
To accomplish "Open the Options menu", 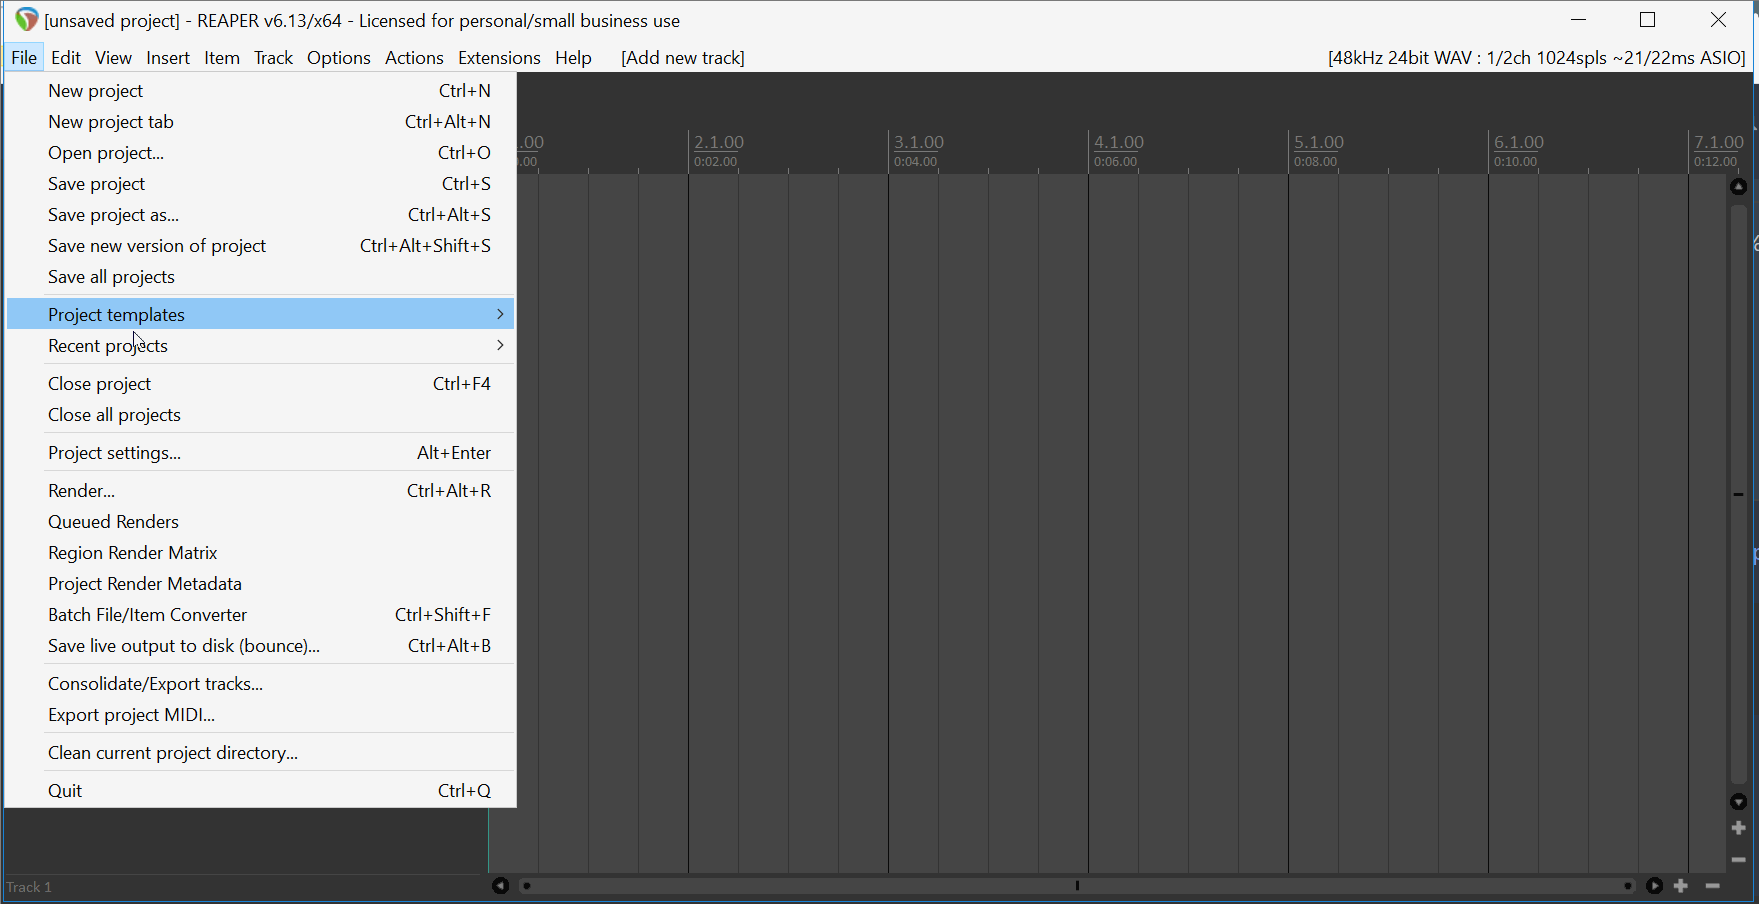I will click(x=339, y=57).
